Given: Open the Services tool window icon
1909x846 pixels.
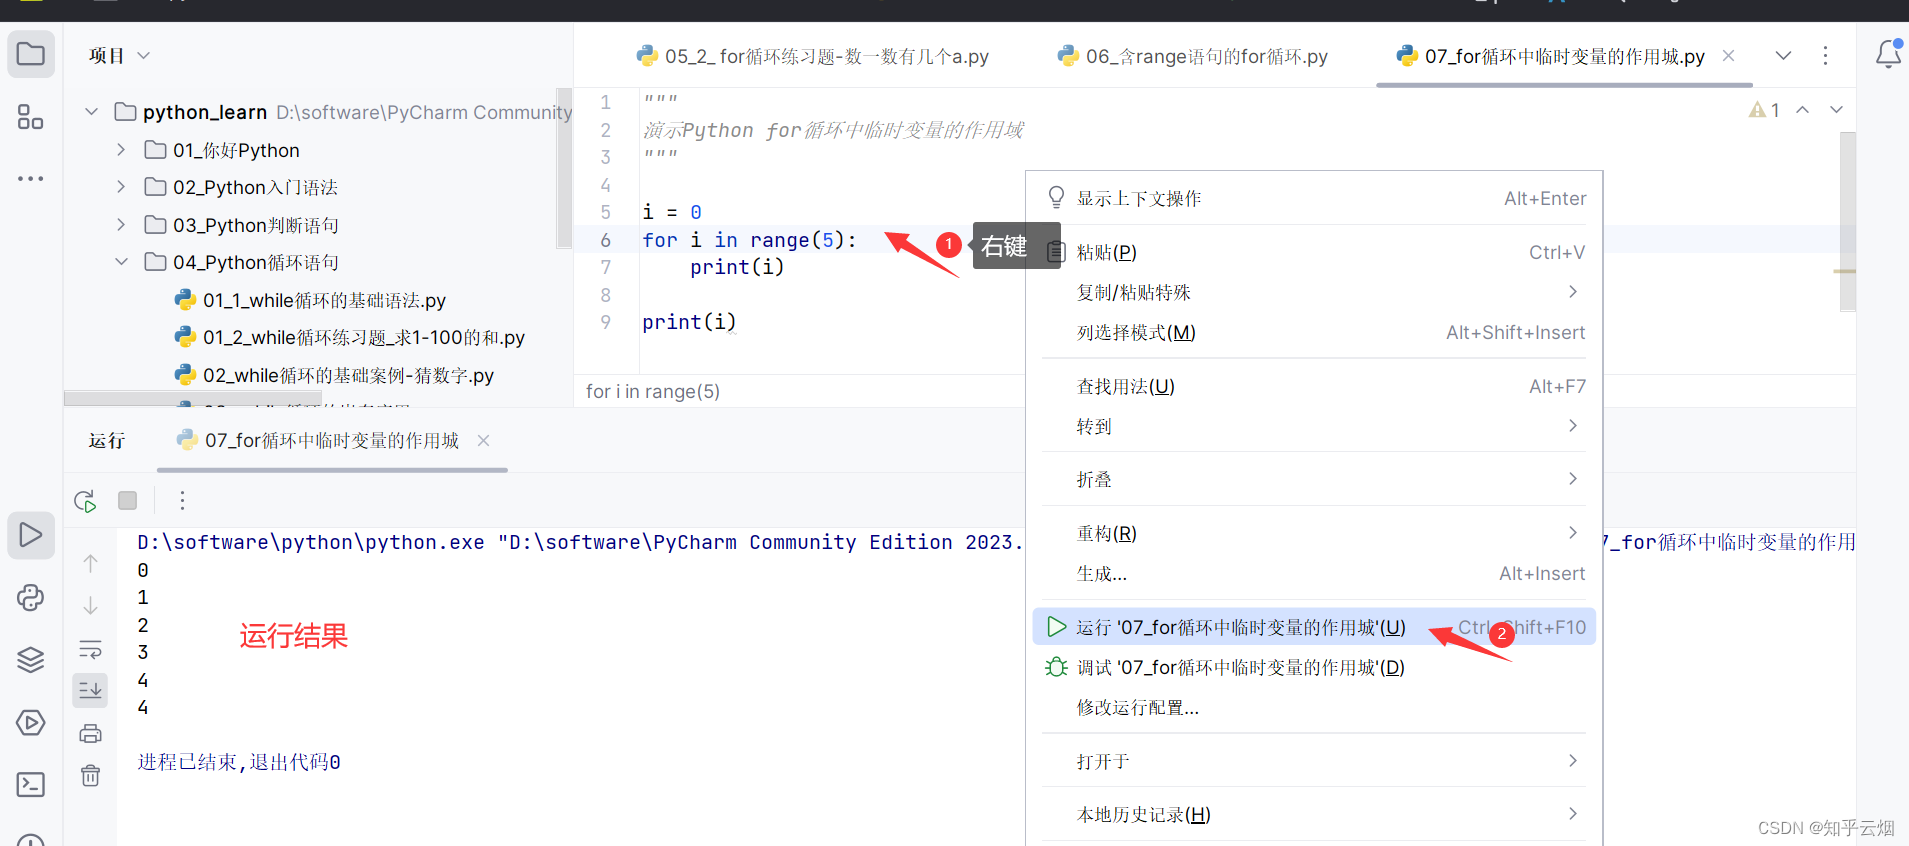Looking at the screenshot, I should pyautogui.click(x=31, y=722).
